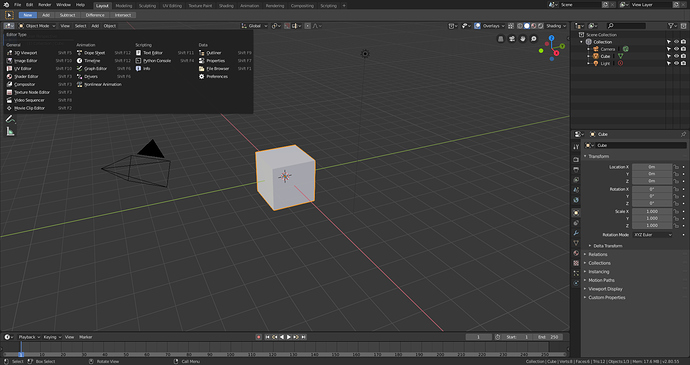Click the Compositor icon
Screen dimensions: 690x365
point(9,85)
